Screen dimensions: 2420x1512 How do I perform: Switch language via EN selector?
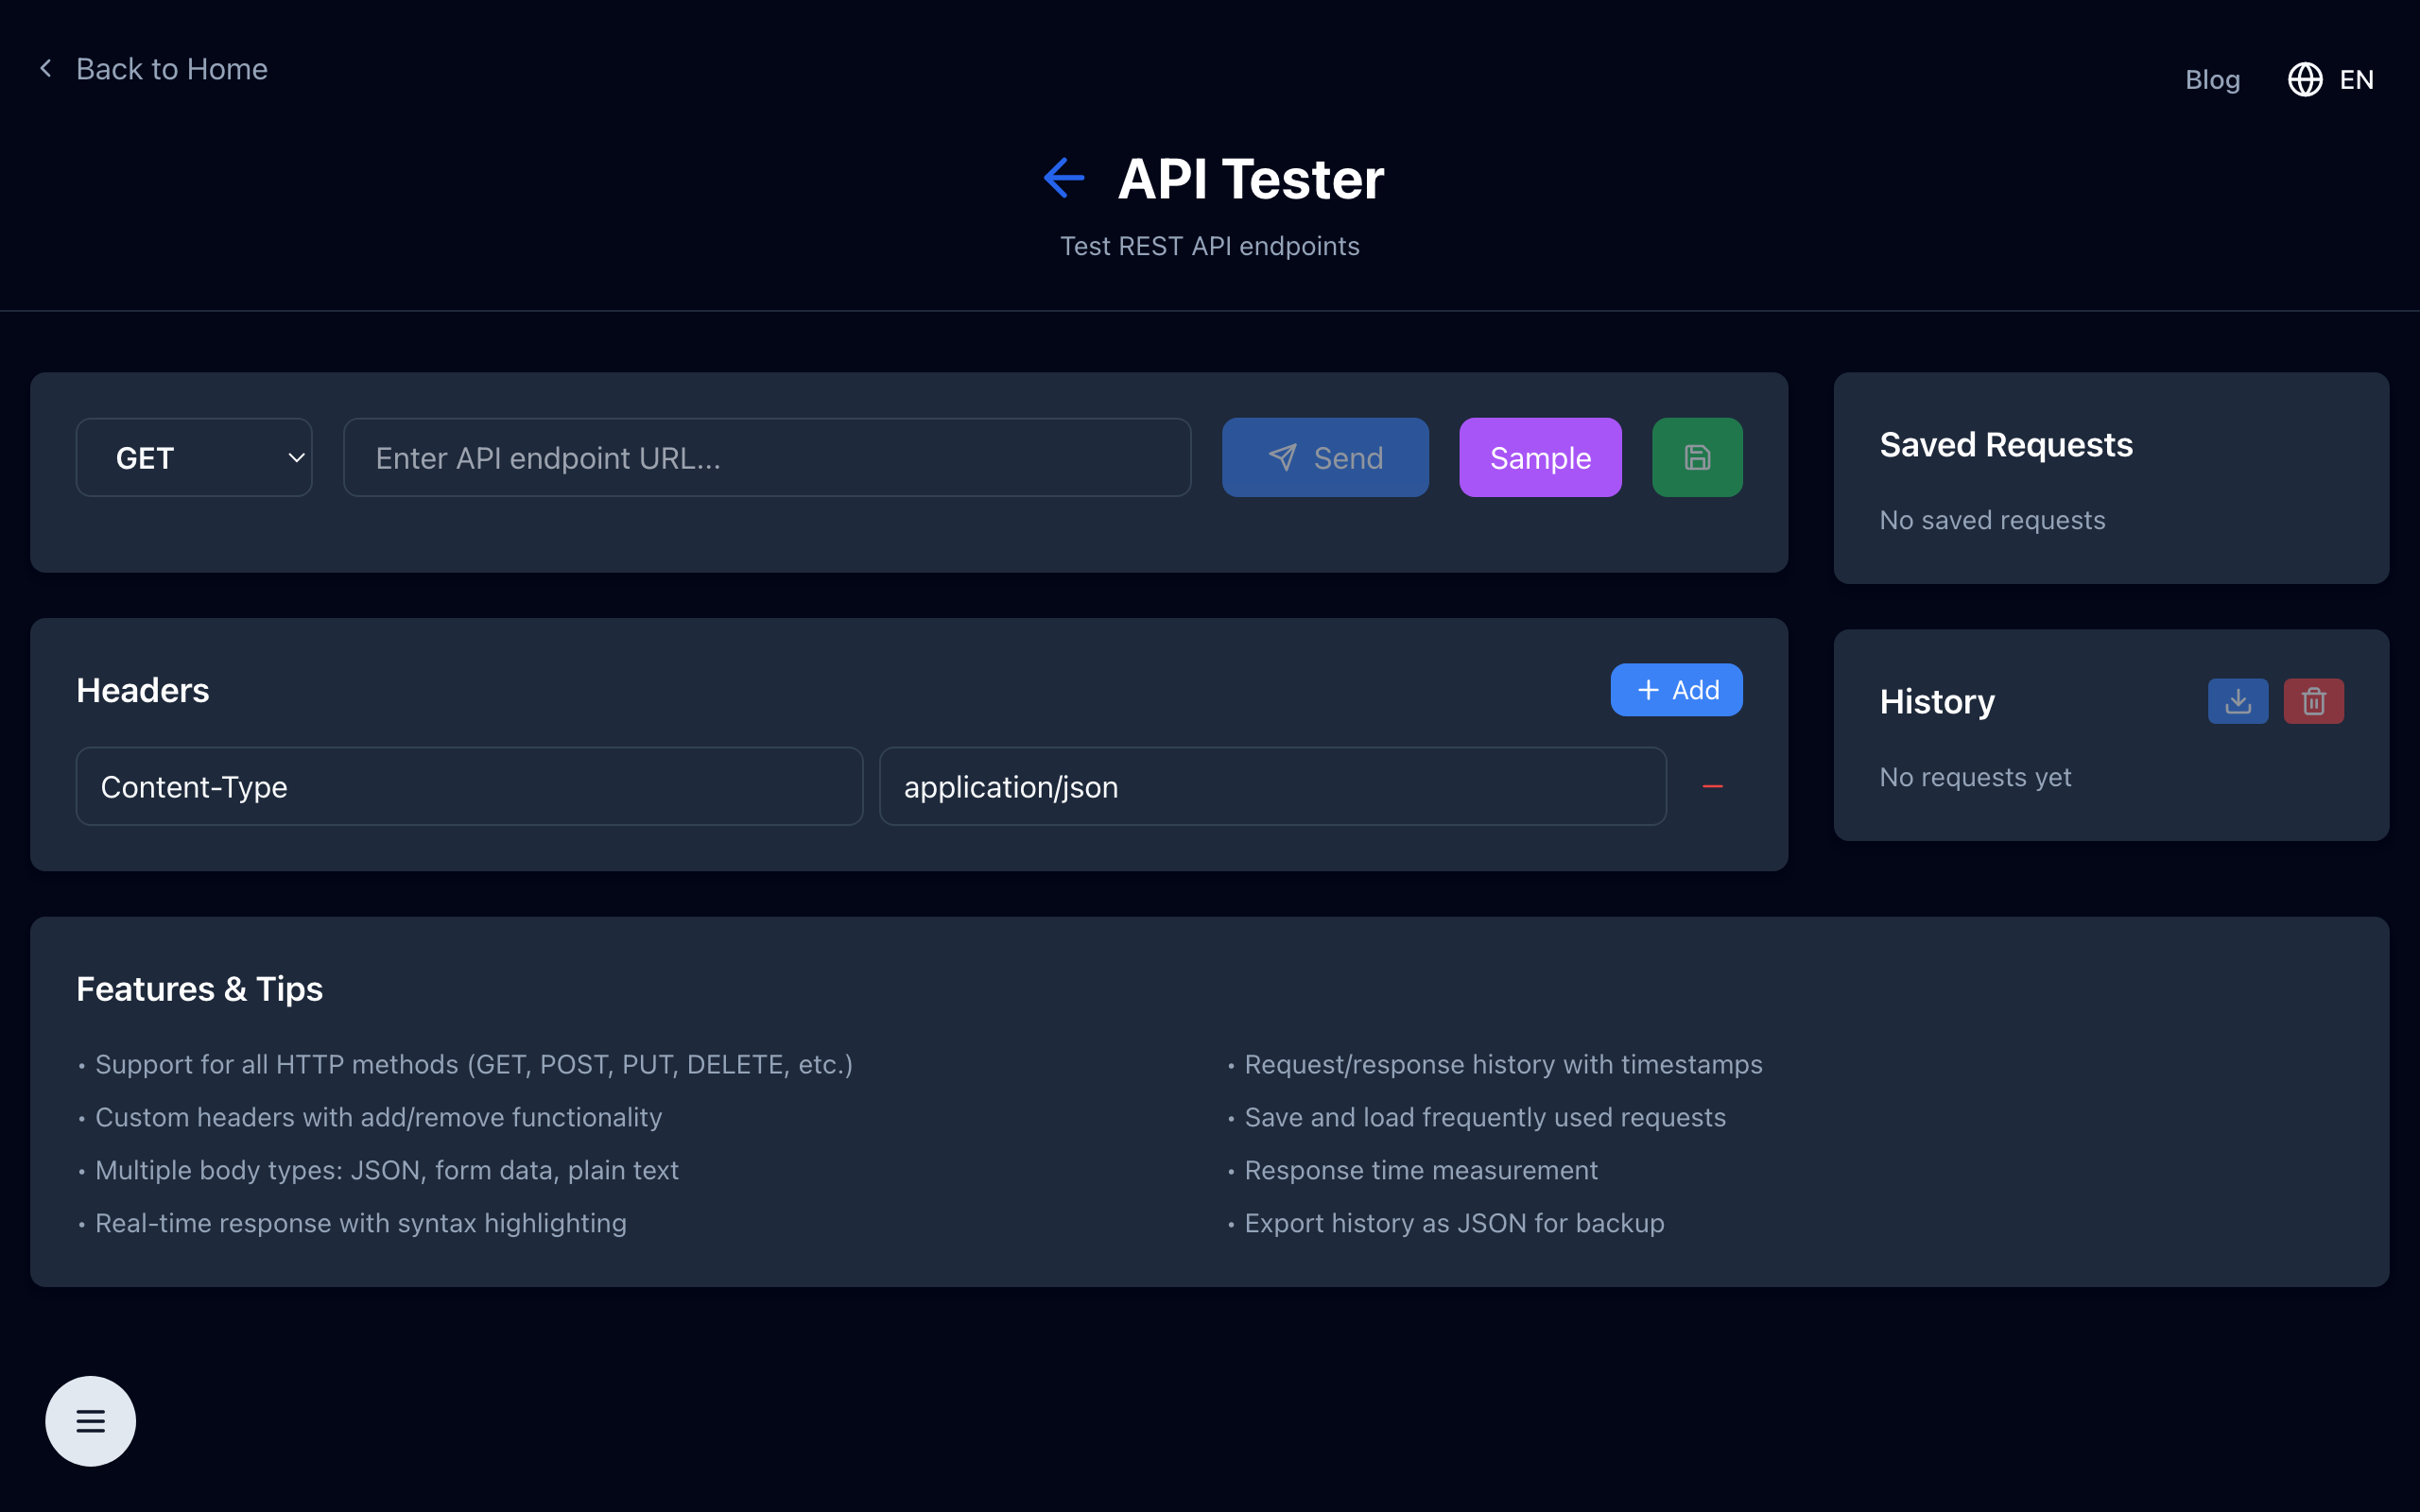pos(2356,80)
